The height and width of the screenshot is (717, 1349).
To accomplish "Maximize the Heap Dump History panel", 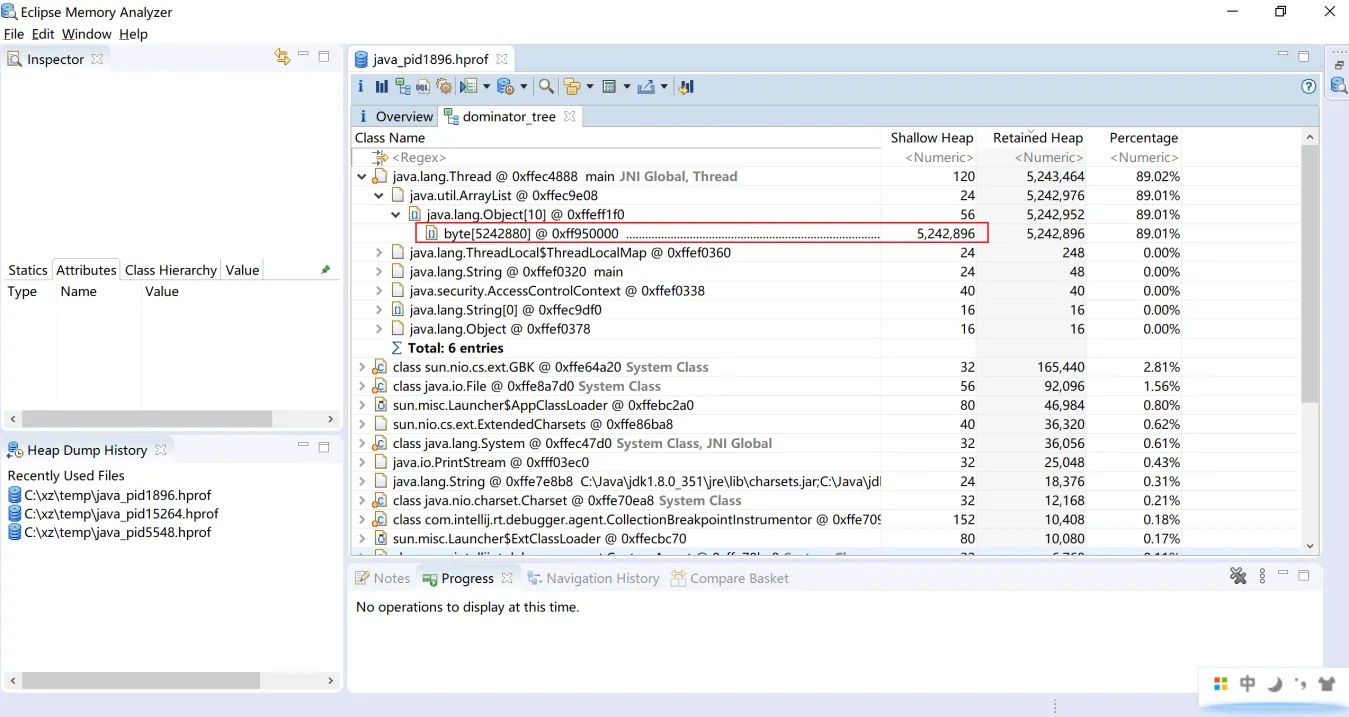I will click(x=324, y=447).
